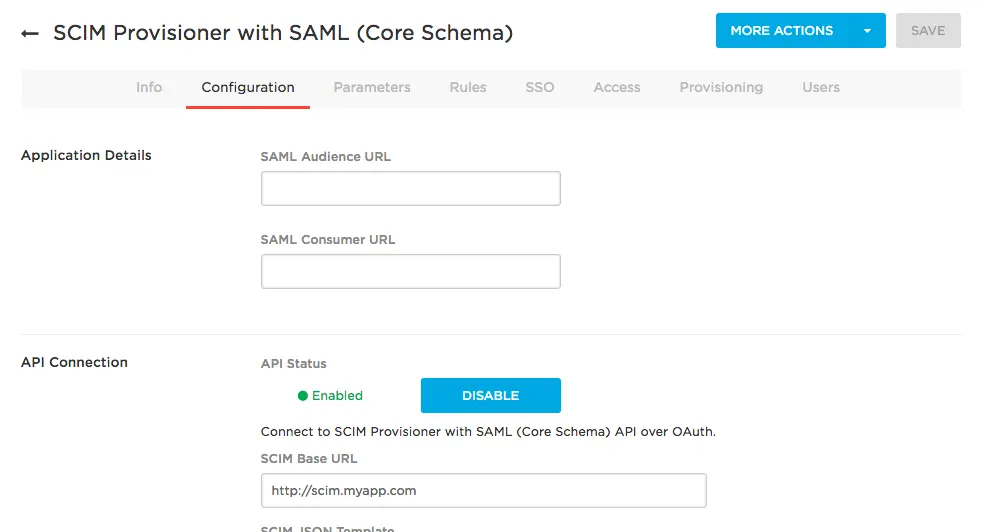Screen dimensions: 983x532
Task: Click the SCIM Provisioner page title
Action: click(x=283, y=33)
